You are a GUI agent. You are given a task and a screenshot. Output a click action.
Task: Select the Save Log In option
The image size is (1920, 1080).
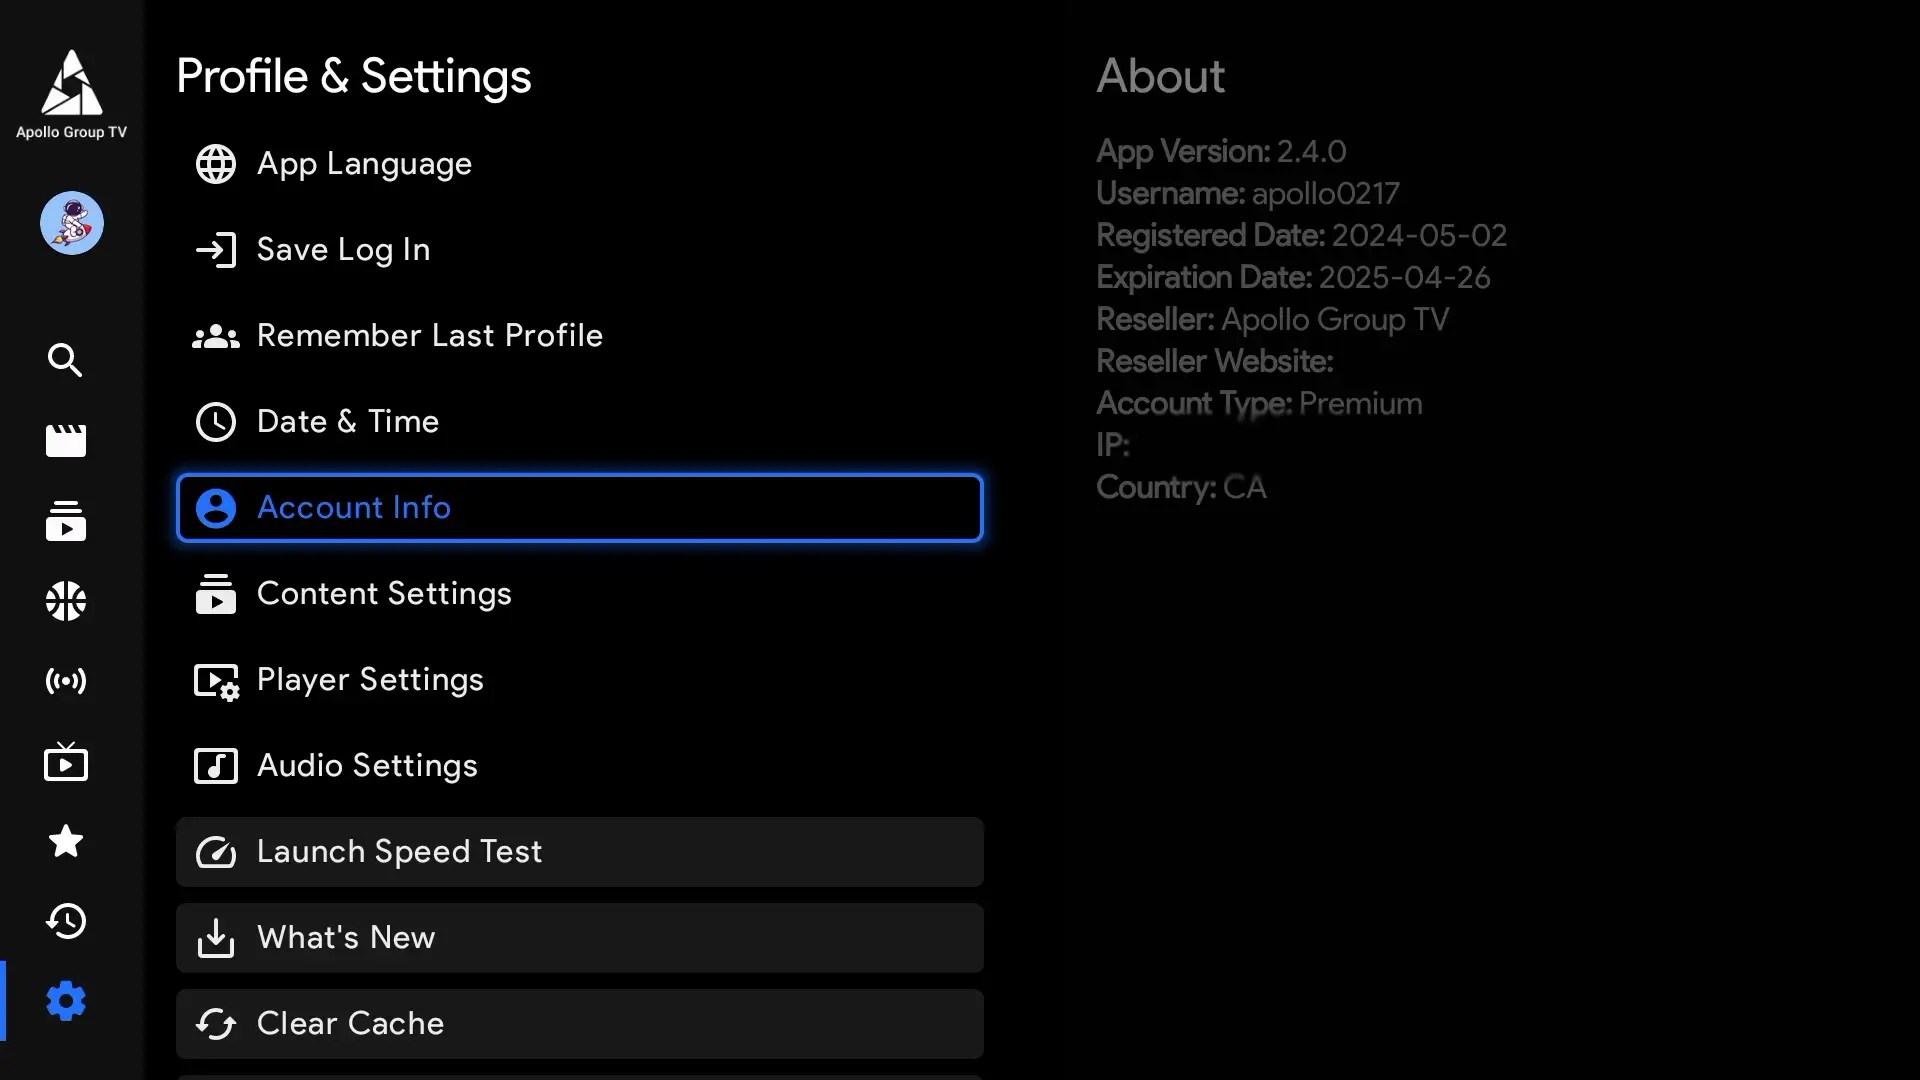click(342, 250)
